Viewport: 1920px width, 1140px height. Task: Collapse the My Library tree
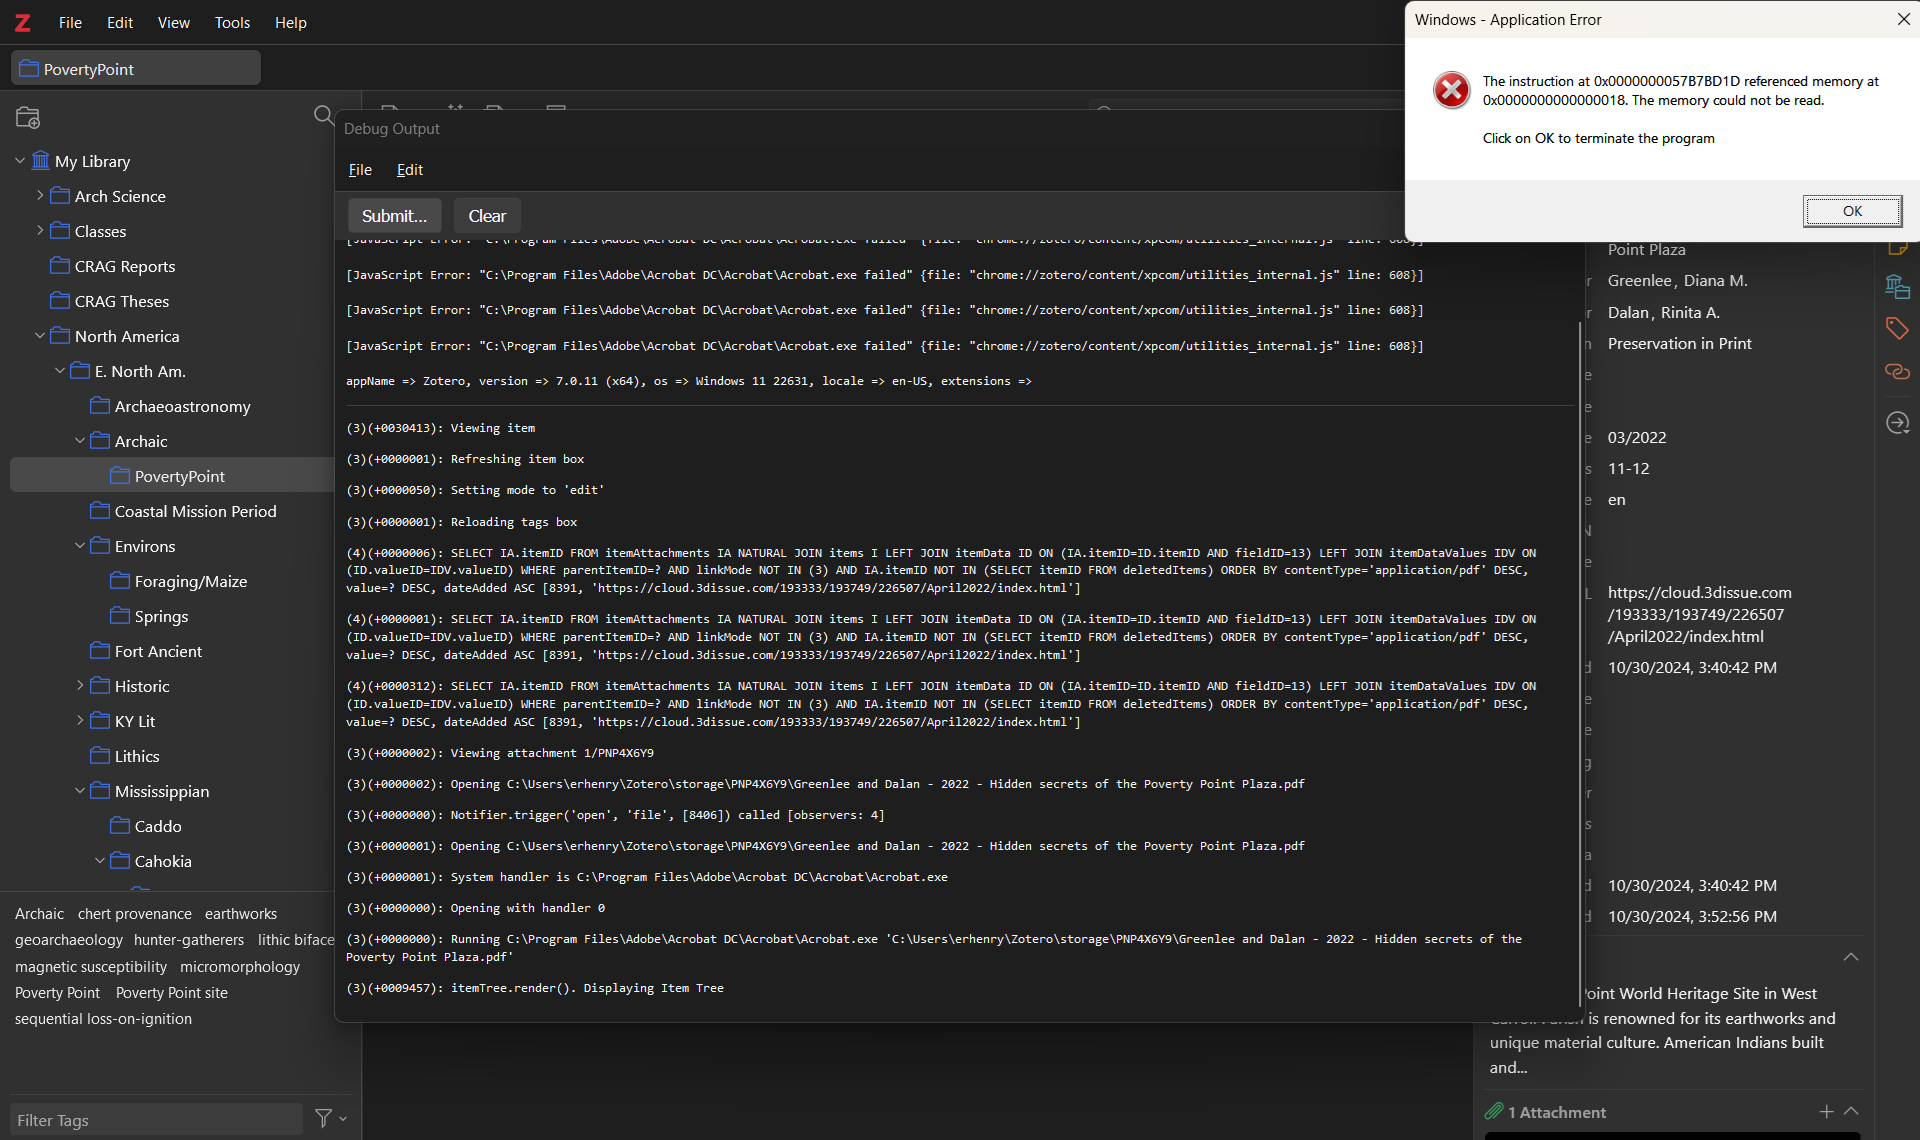(x=20, y=161)
